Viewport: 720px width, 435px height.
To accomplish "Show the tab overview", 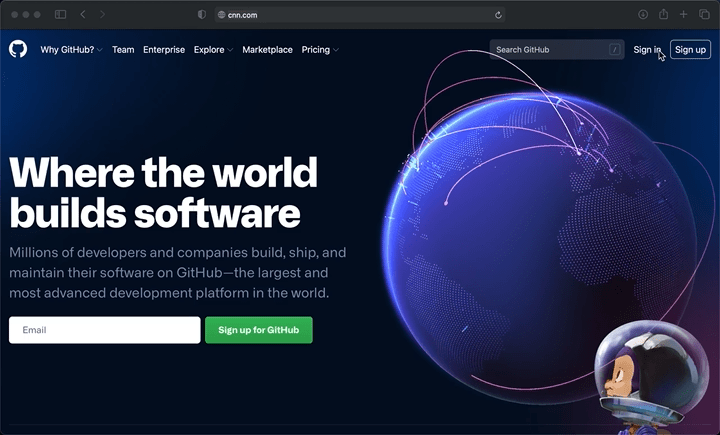I will (704, 15).
